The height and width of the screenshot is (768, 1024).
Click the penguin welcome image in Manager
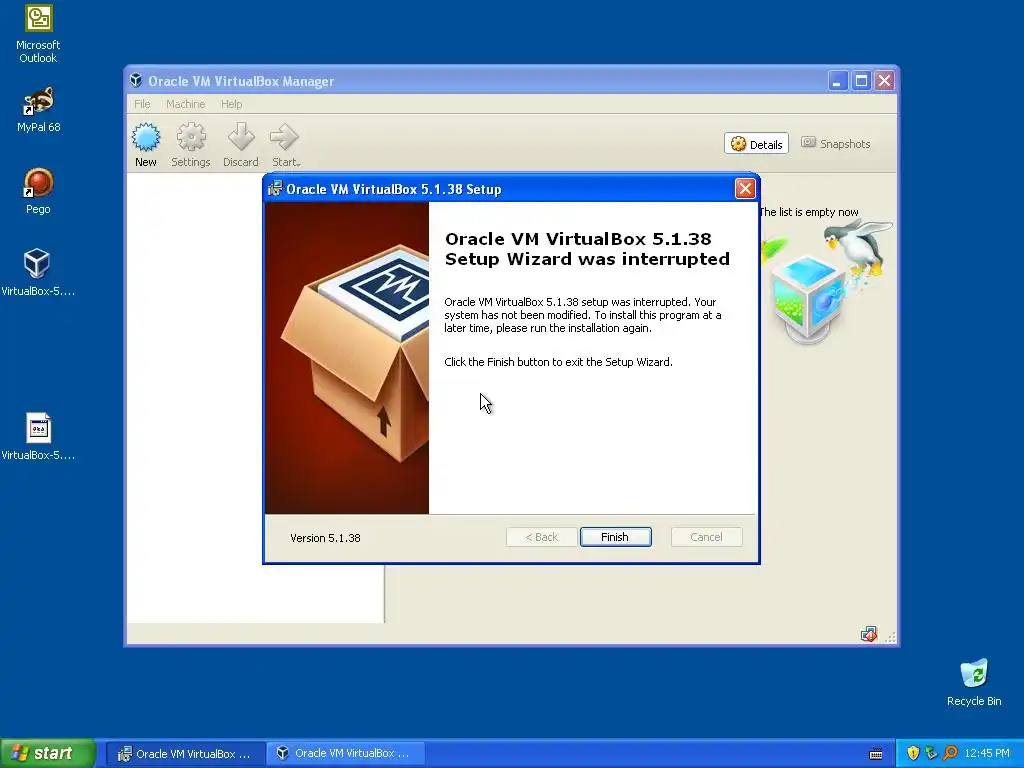[827, 281]
